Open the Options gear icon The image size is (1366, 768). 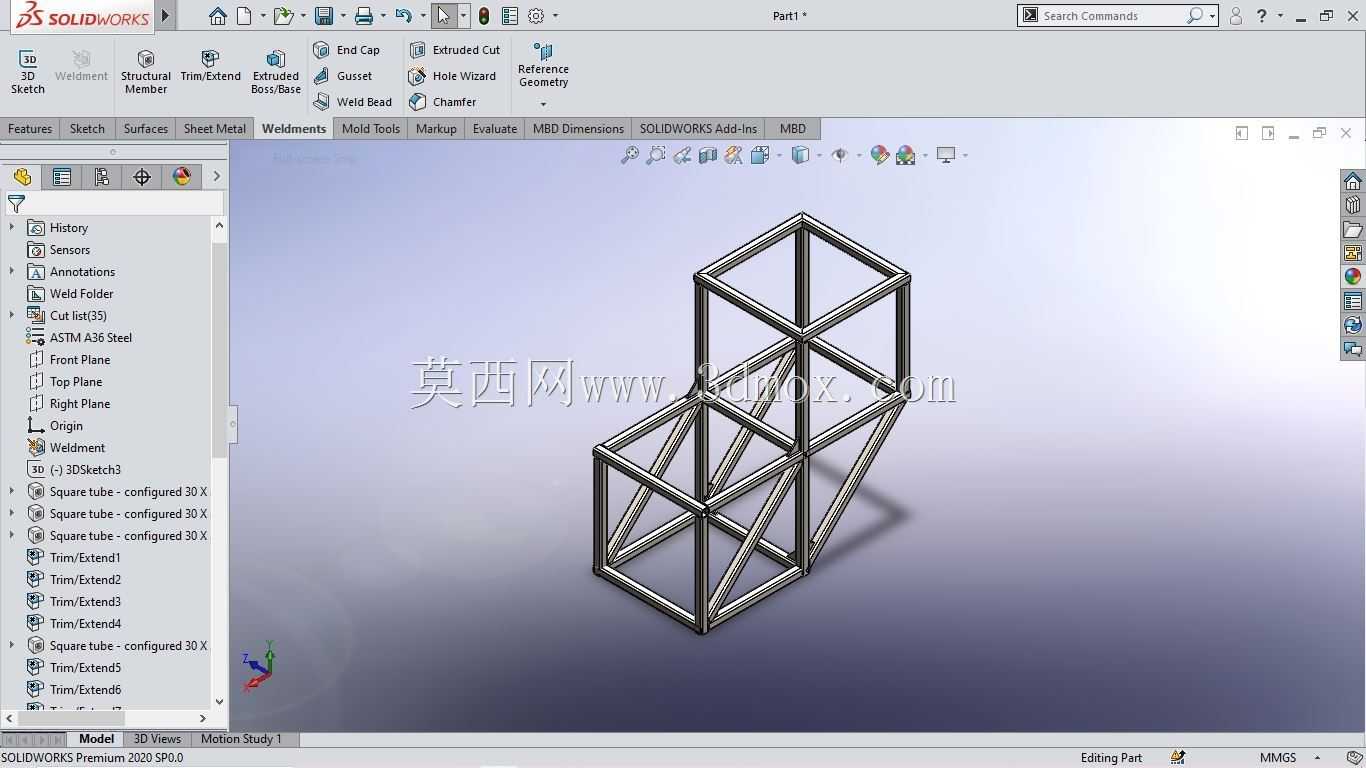coord(537,16)
